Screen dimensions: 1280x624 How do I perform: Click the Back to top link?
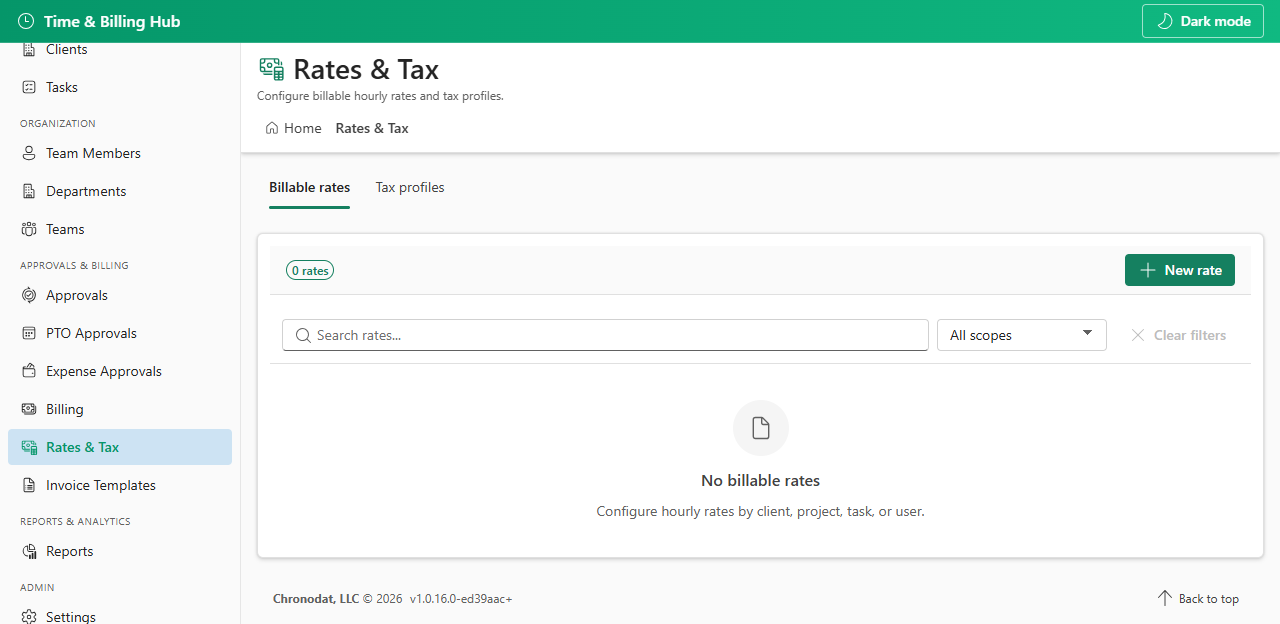(1198, 598)
